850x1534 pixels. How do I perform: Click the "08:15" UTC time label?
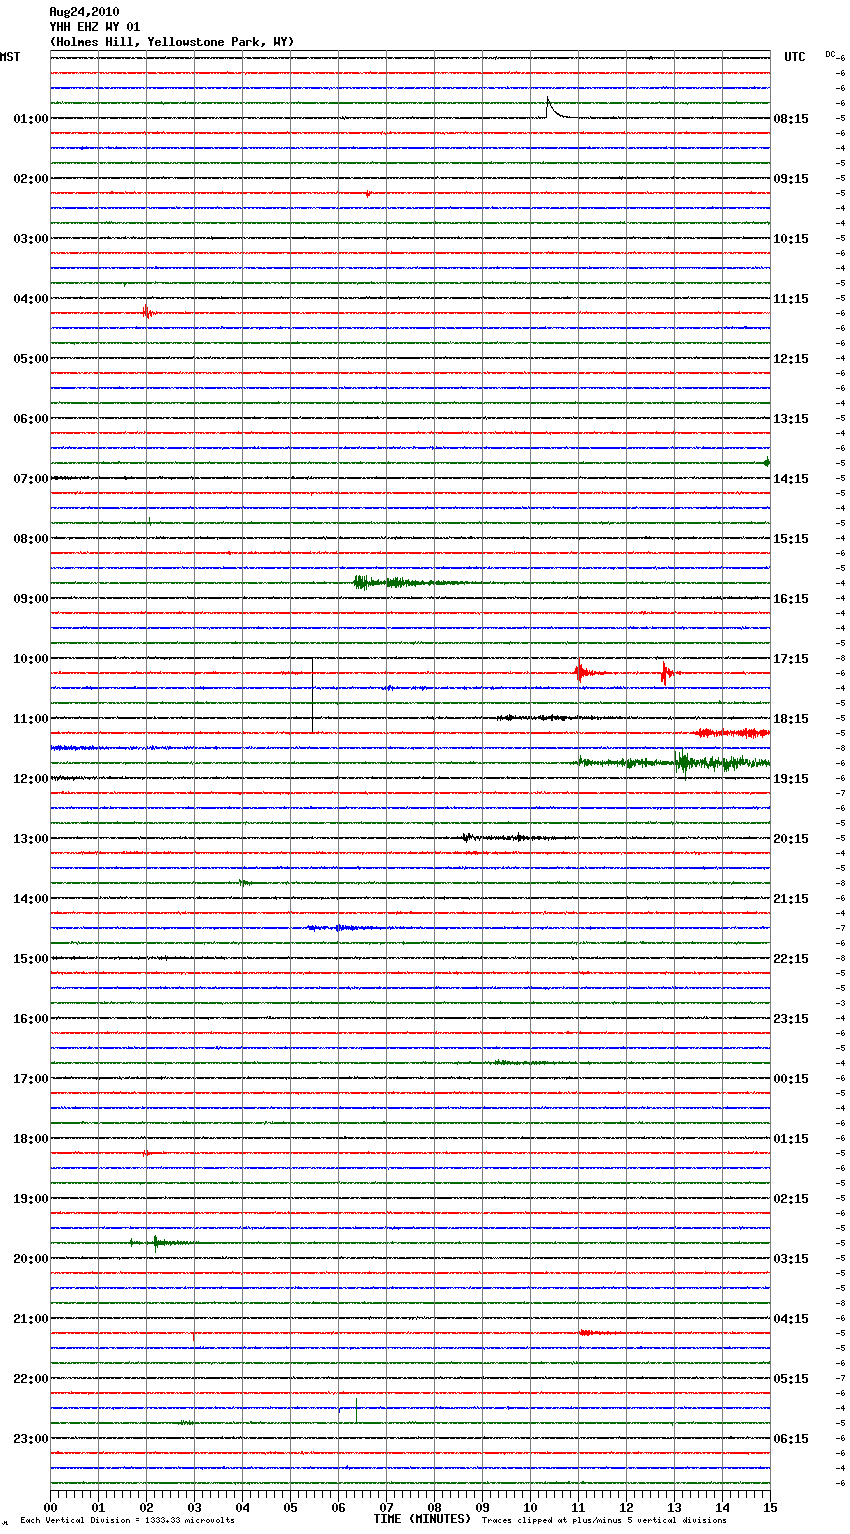point(791,119)
